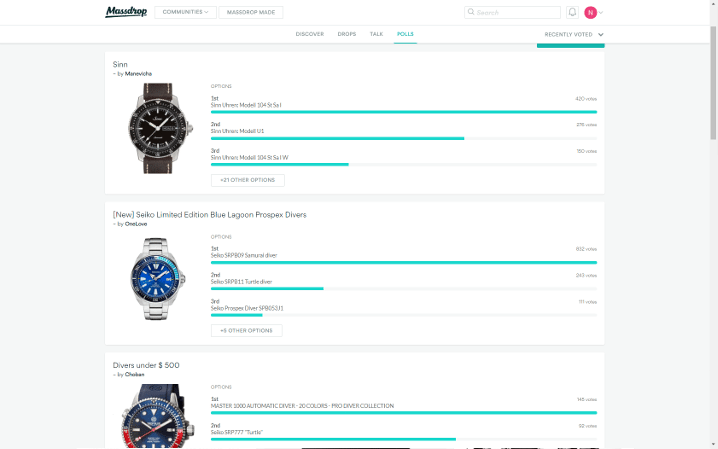Open Seiko Blue Lagoon Prospex Divers poll
718x449 pixels.
210,215
